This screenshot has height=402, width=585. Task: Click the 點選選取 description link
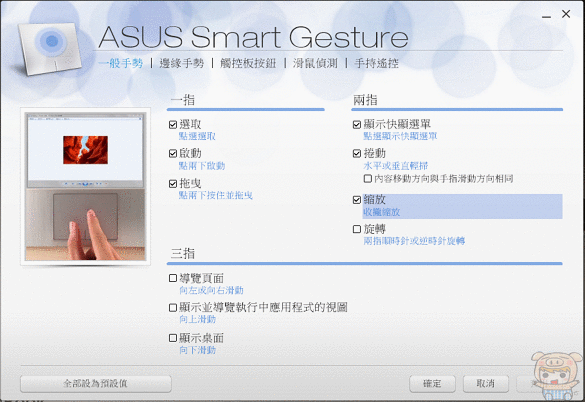[x=197, y=136]
